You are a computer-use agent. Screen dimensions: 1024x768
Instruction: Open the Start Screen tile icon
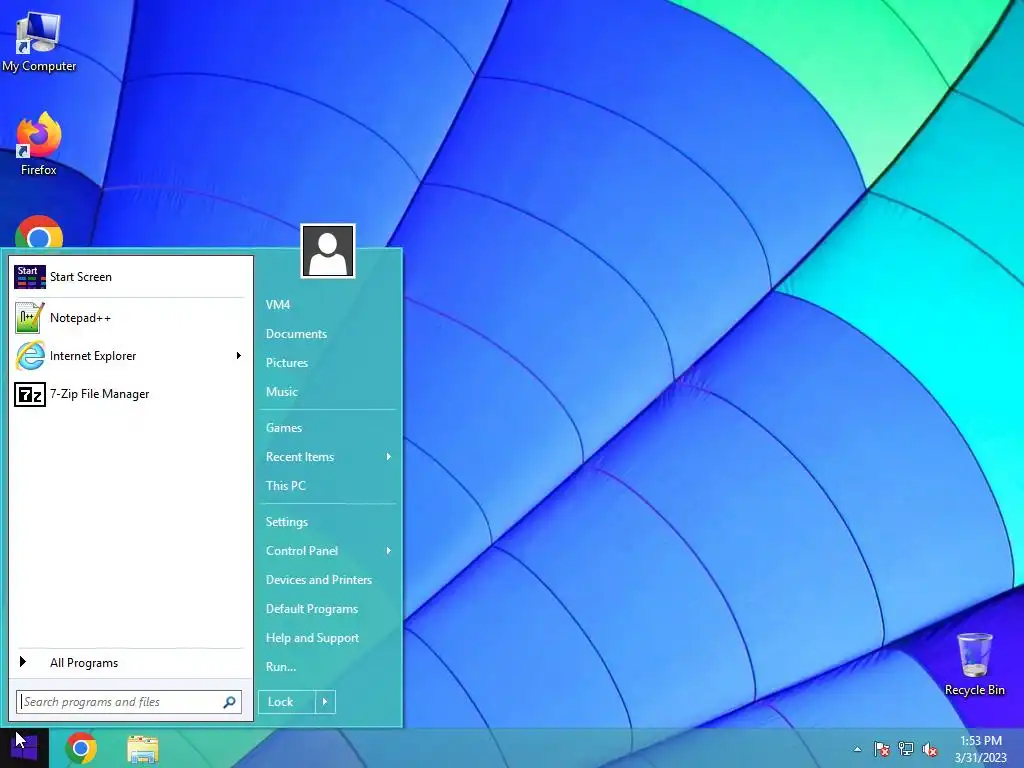click(x=30, y=277)
